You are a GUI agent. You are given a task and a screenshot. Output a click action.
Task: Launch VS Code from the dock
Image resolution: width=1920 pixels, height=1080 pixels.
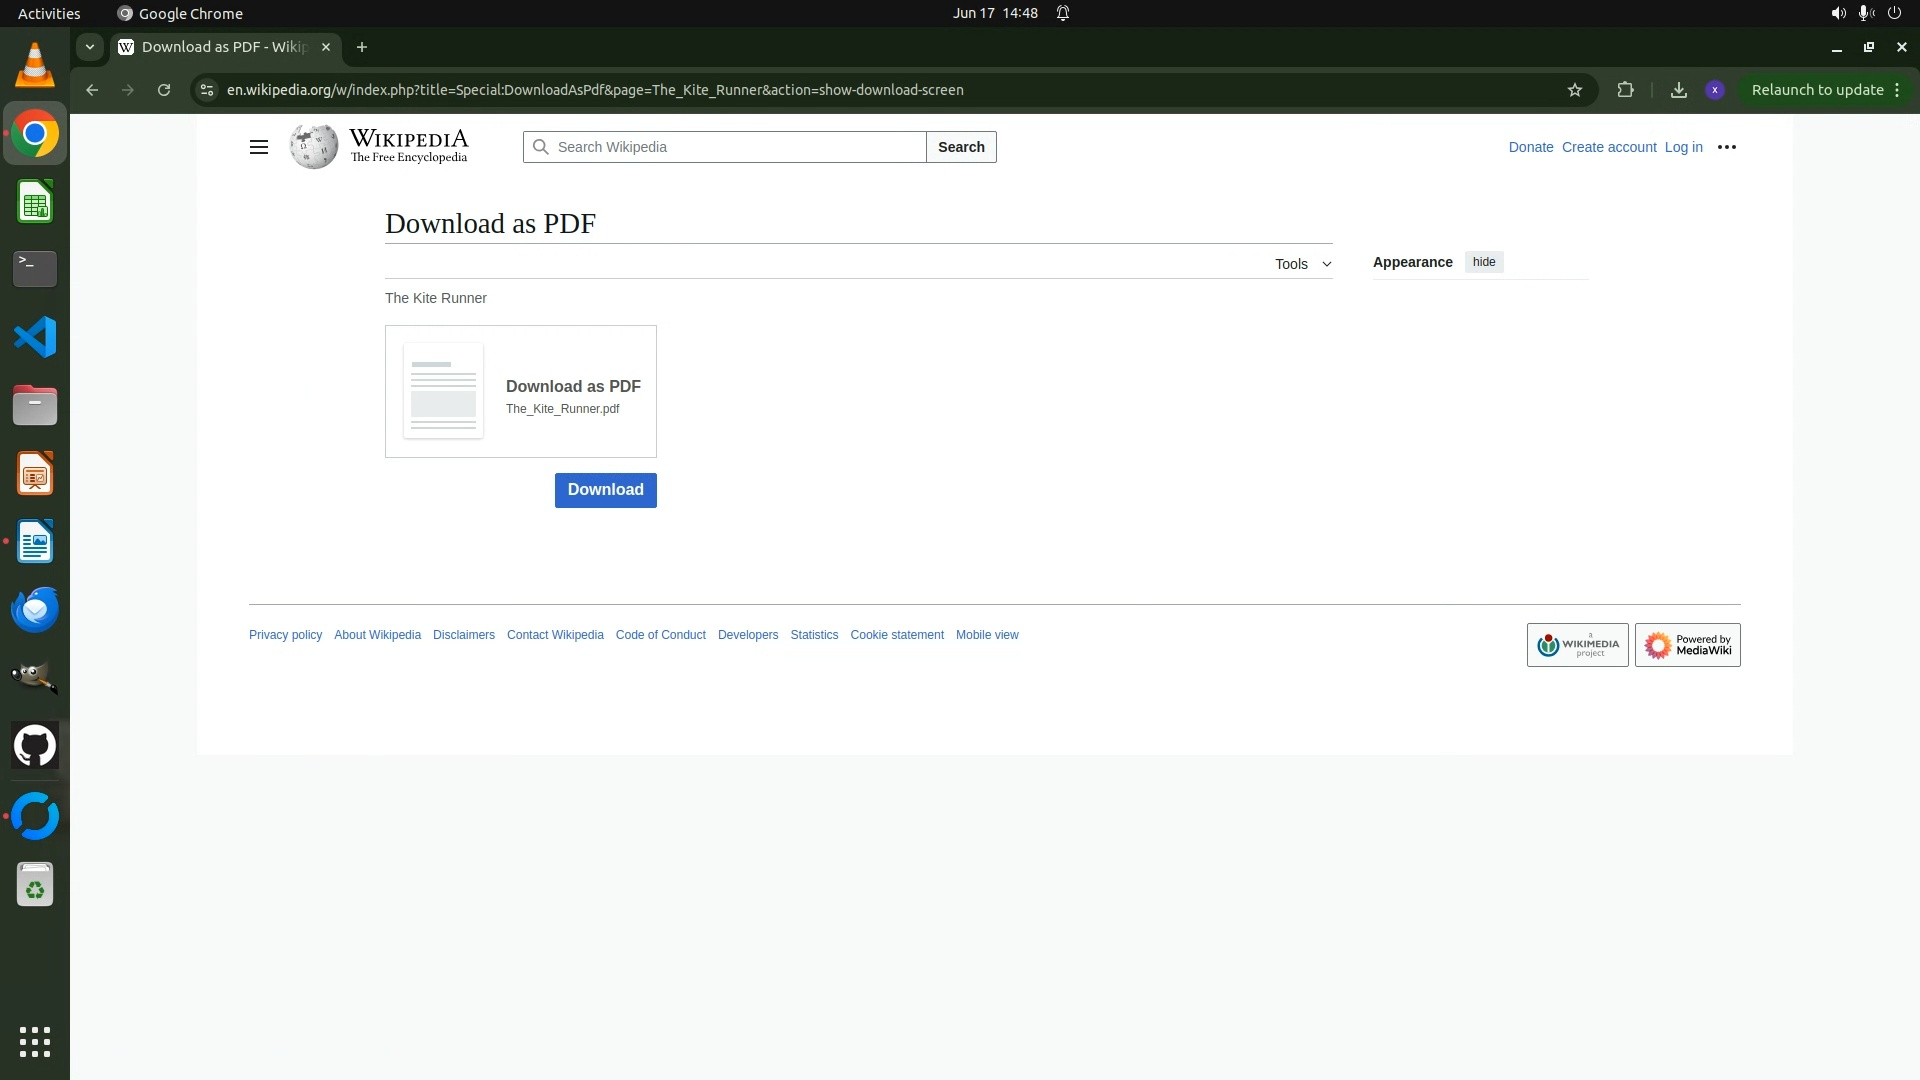point(35,337)
